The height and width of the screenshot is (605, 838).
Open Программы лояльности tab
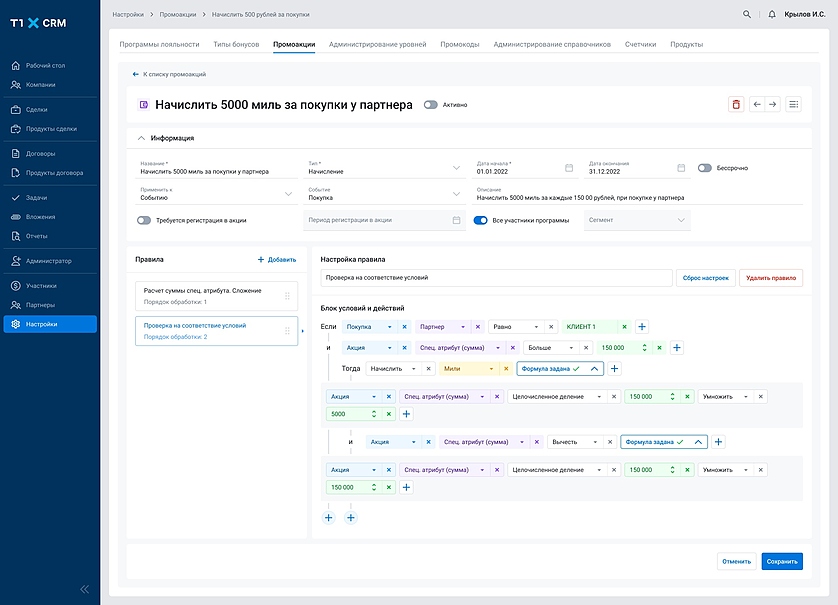tap(159, 45)
